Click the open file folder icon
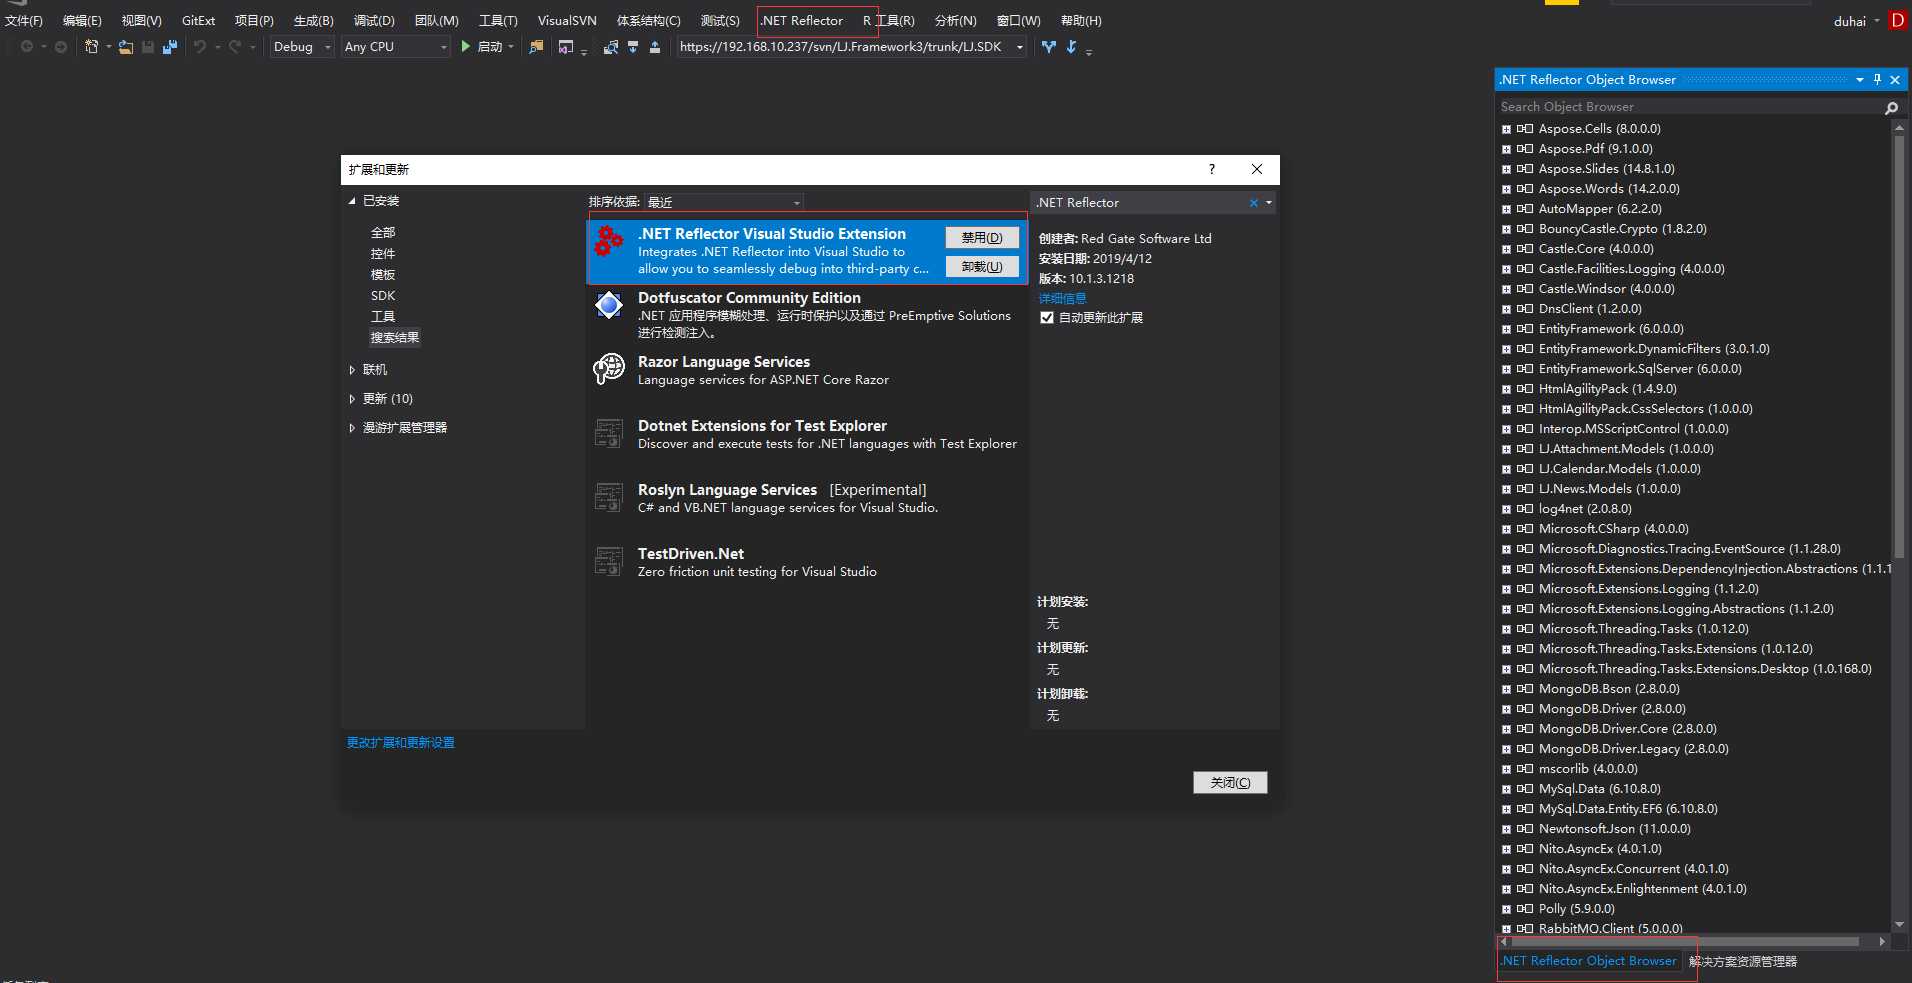Image resolution: width=1912 pixels, height=983 pixels. tap(126, 47)
